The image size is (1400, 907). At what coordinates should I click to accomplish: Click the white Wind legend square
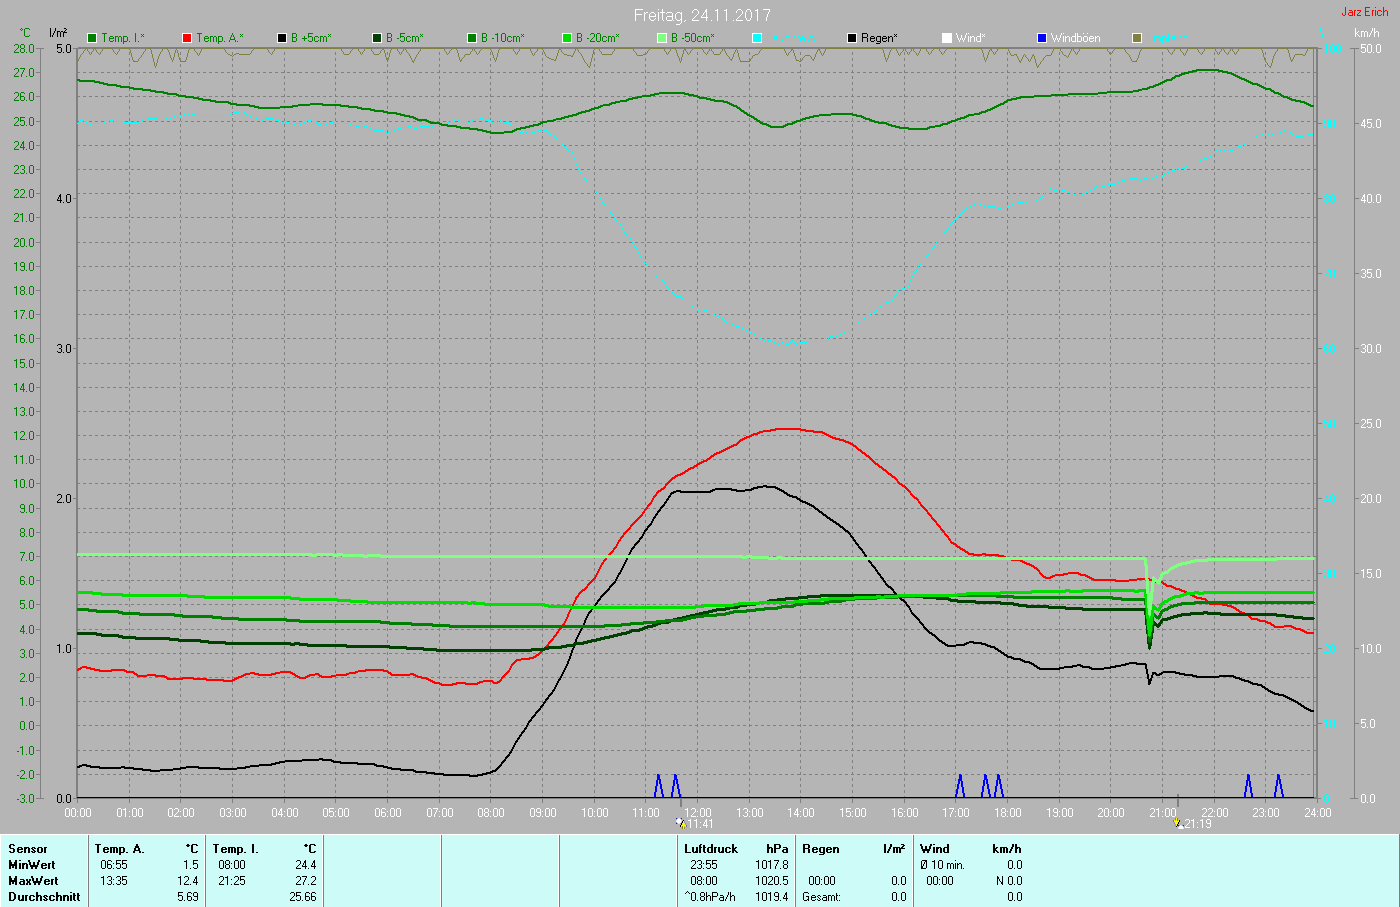pos(947,38)
